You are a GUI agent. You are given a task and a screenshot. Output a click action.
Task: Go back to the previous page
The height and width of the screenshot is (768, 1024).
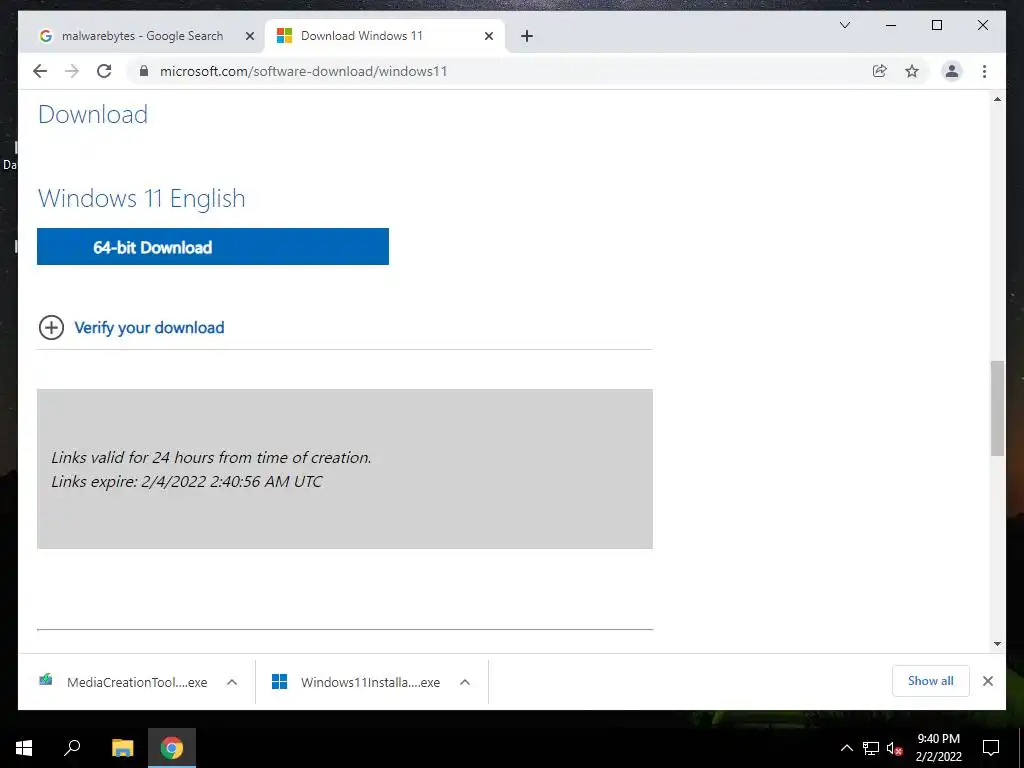pos(40,71)
